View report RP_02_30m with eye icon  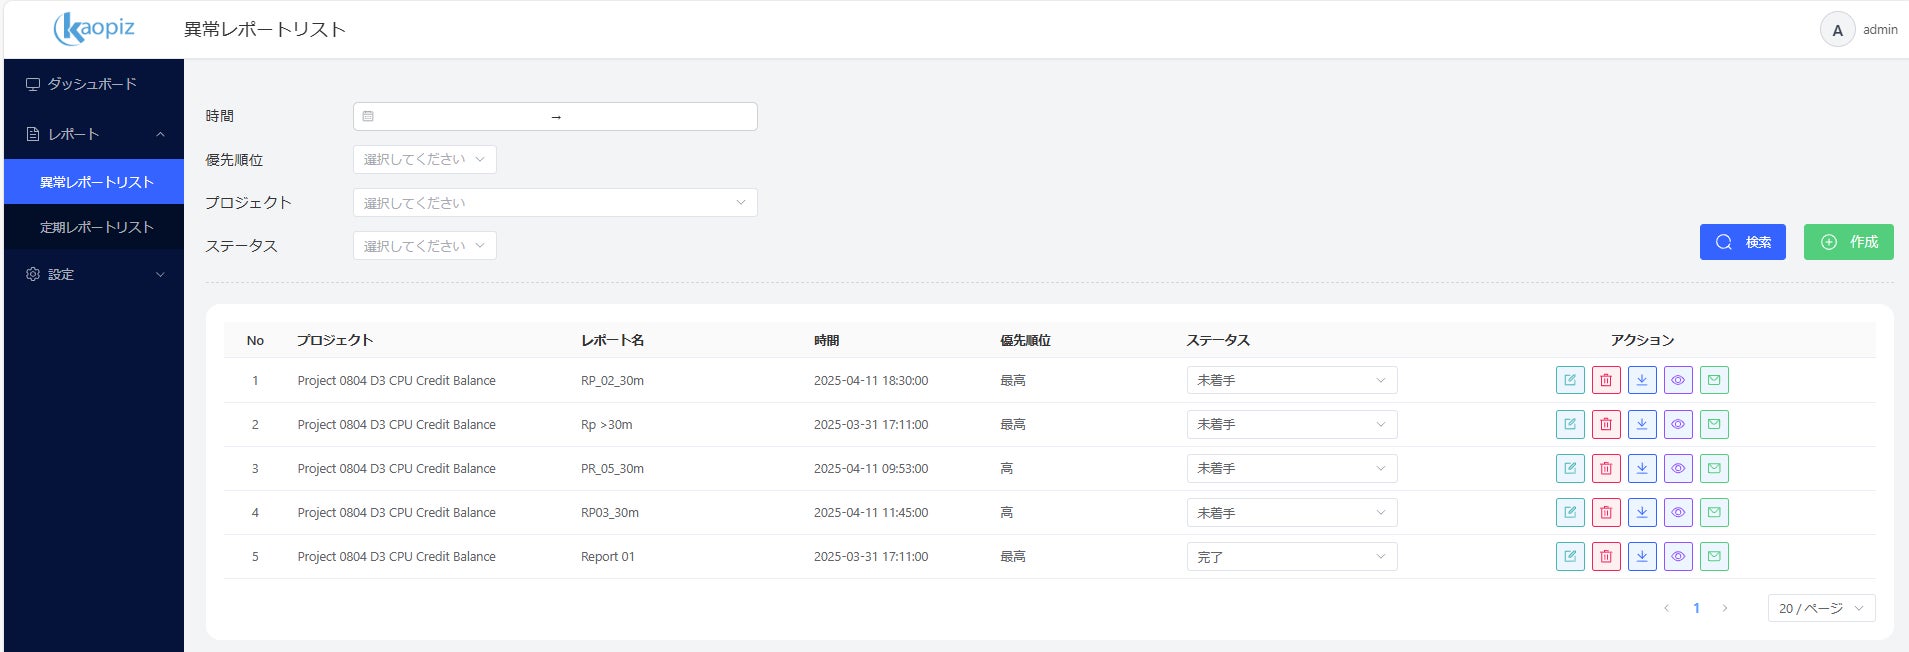pyautogui.click(x=1678, y=380)
